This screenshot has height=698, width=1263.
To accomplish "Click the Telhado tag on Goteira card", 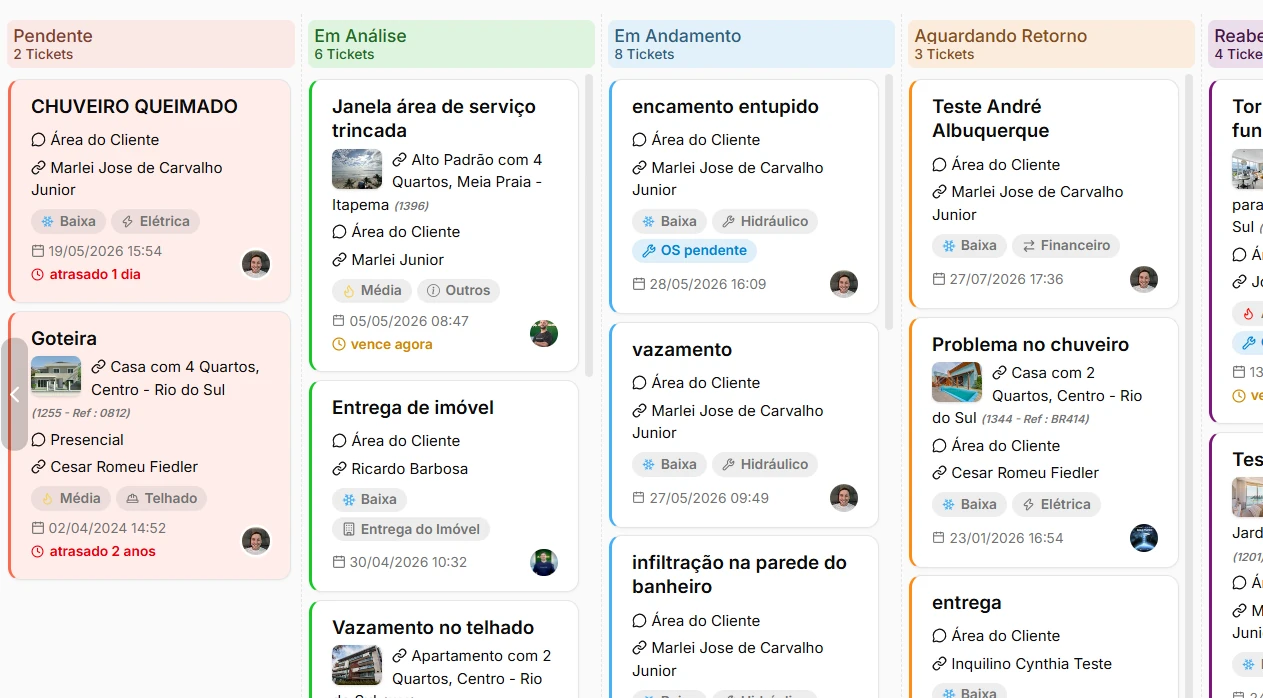I will click(x=161, y=498).
